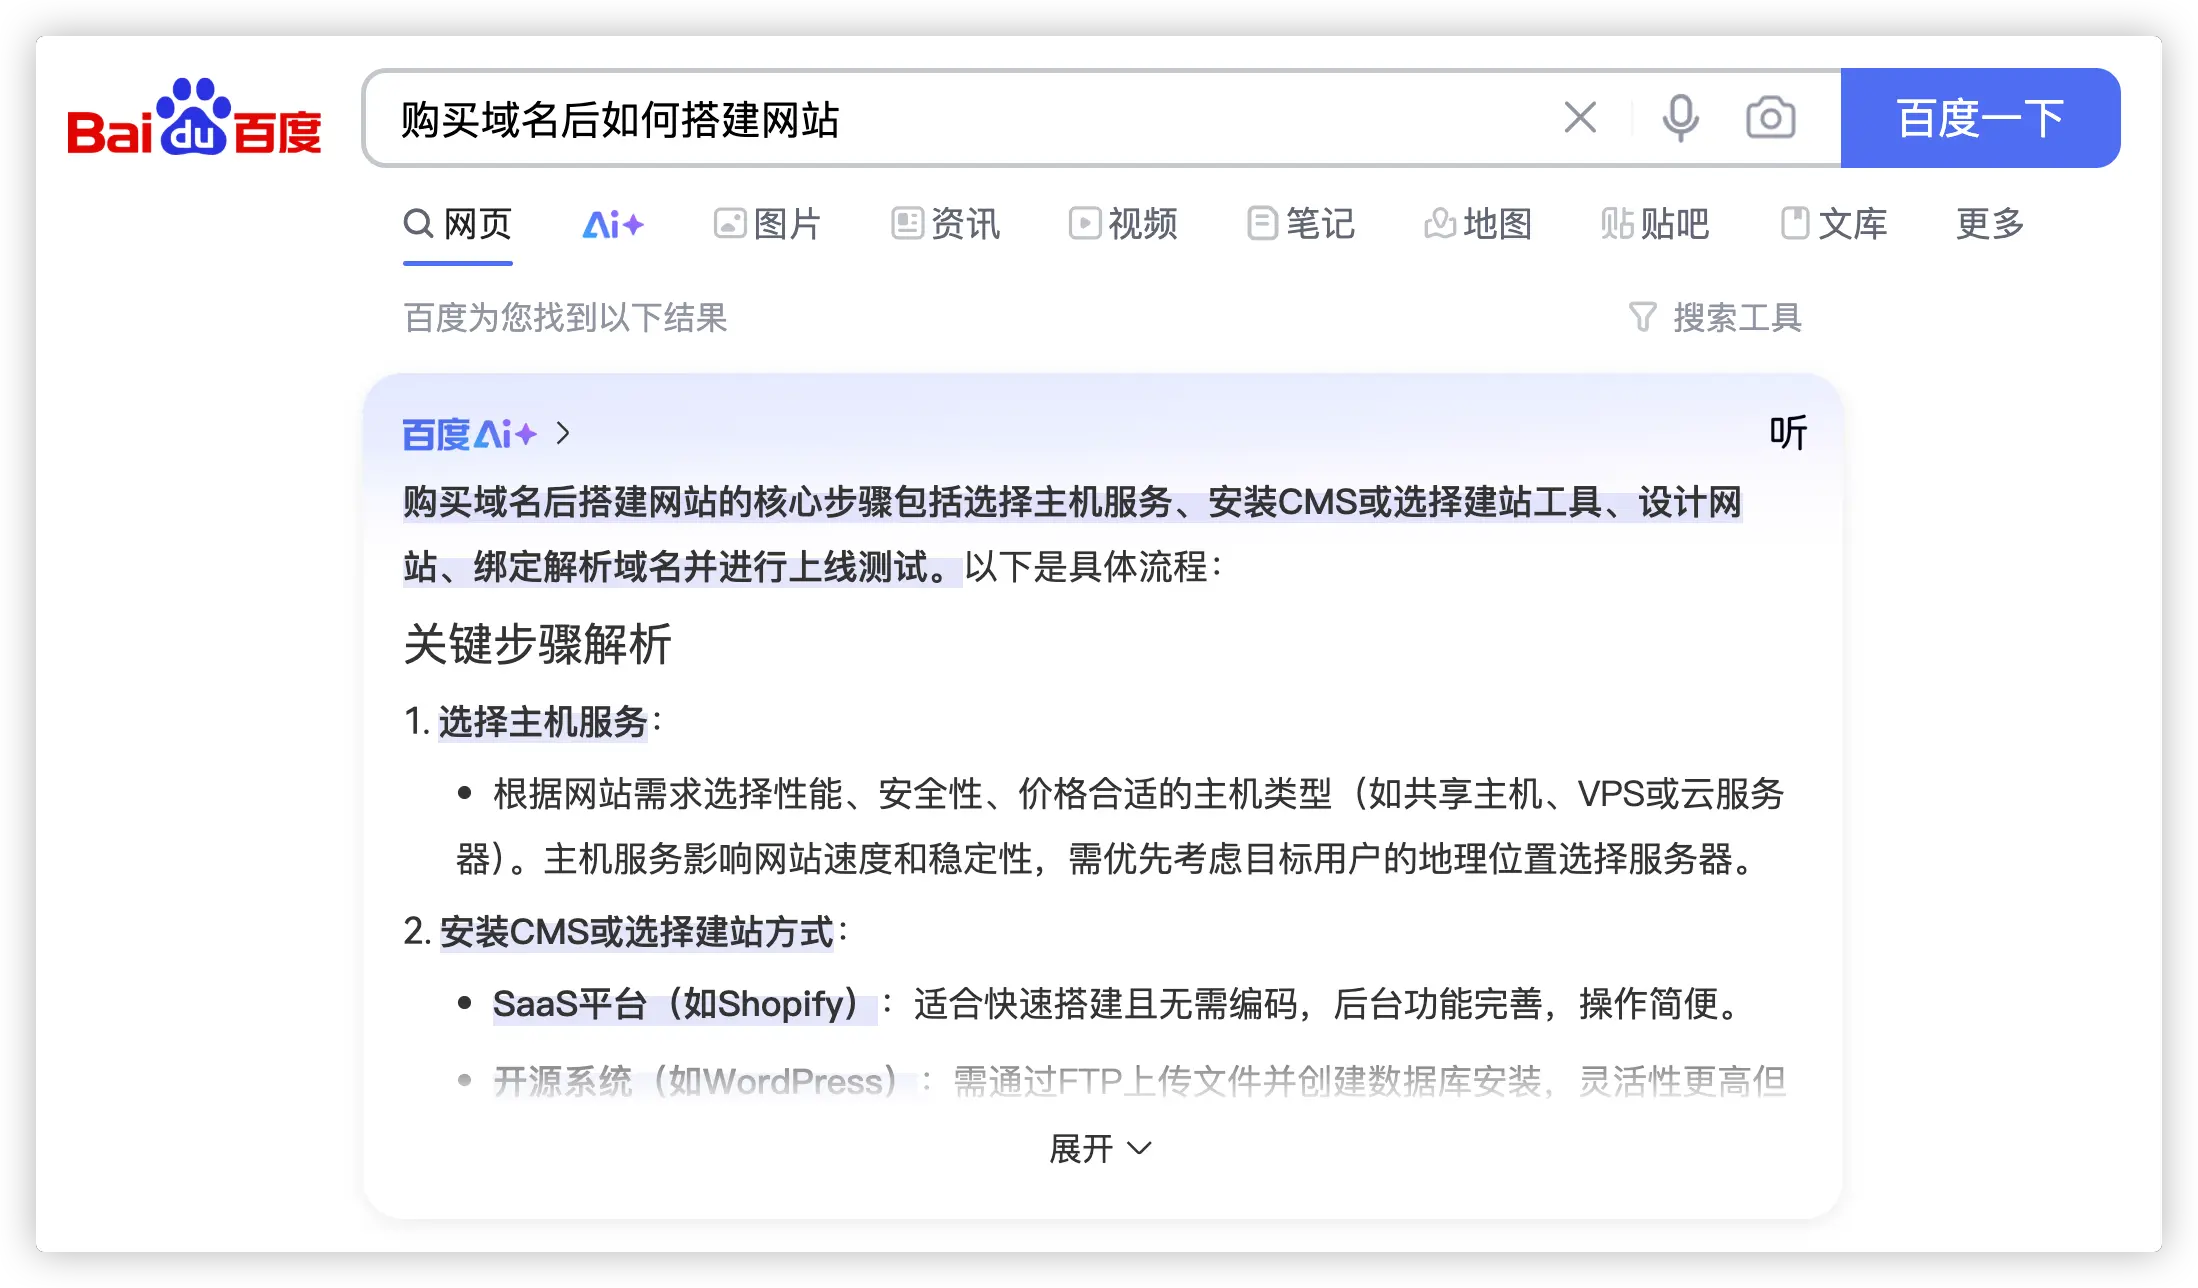
Task: Click the magnifier icon beside 网页
Action: point(418,224)
